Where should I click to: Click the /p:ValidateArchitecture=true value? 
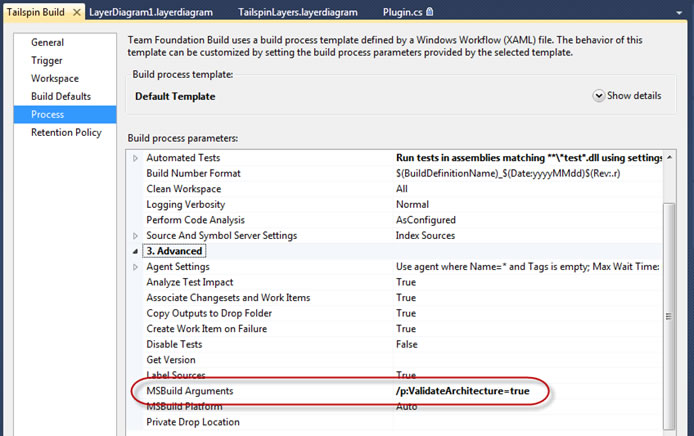[x=463, y=391]
